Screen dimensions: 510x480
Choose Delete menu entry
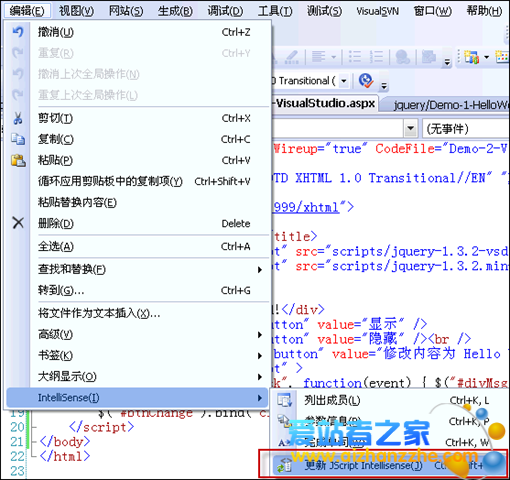click(x=137, y=223)
